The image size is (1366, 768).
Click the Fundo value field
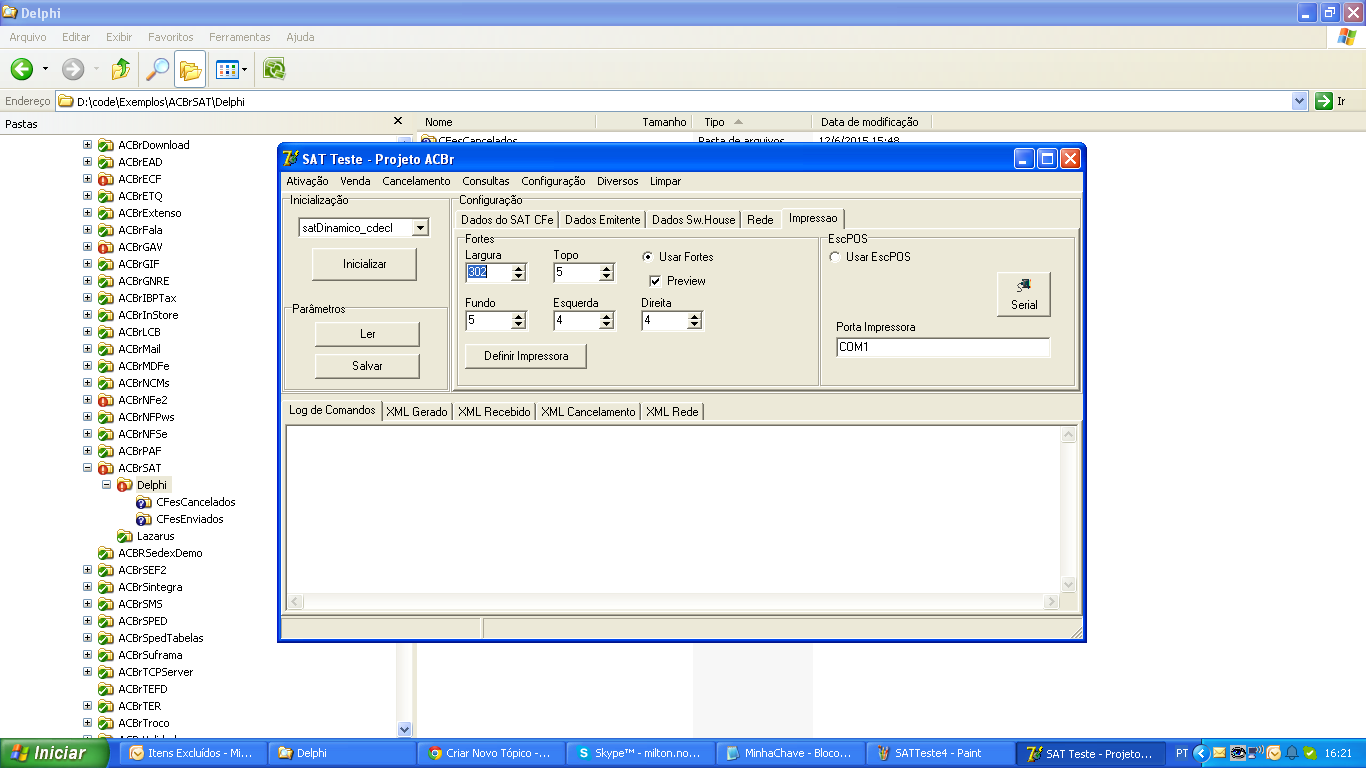pyautogui.click(x=488, y=321)
